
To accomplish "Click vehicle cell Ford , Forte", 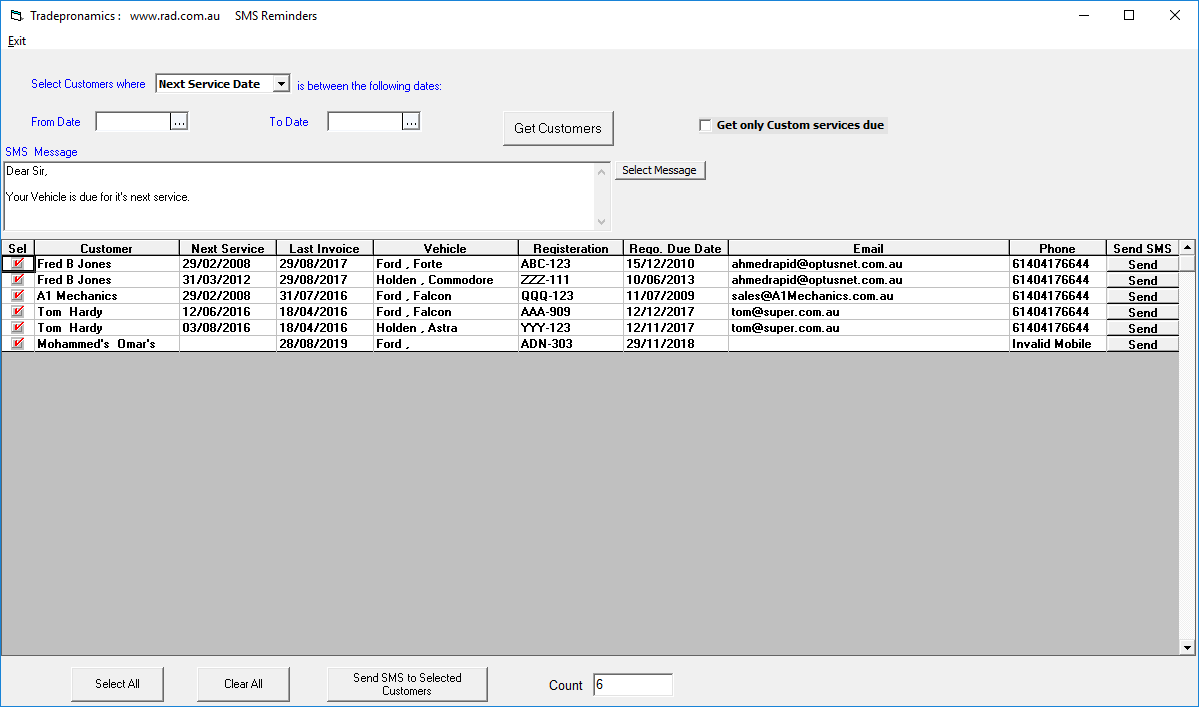I will [x=445, y=264].
